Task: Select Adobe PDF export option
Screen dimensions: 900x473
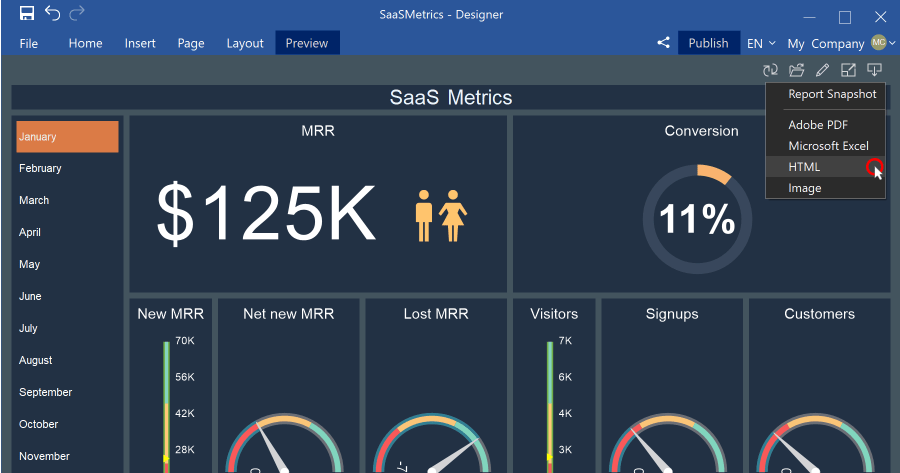Action: point(818,125)
